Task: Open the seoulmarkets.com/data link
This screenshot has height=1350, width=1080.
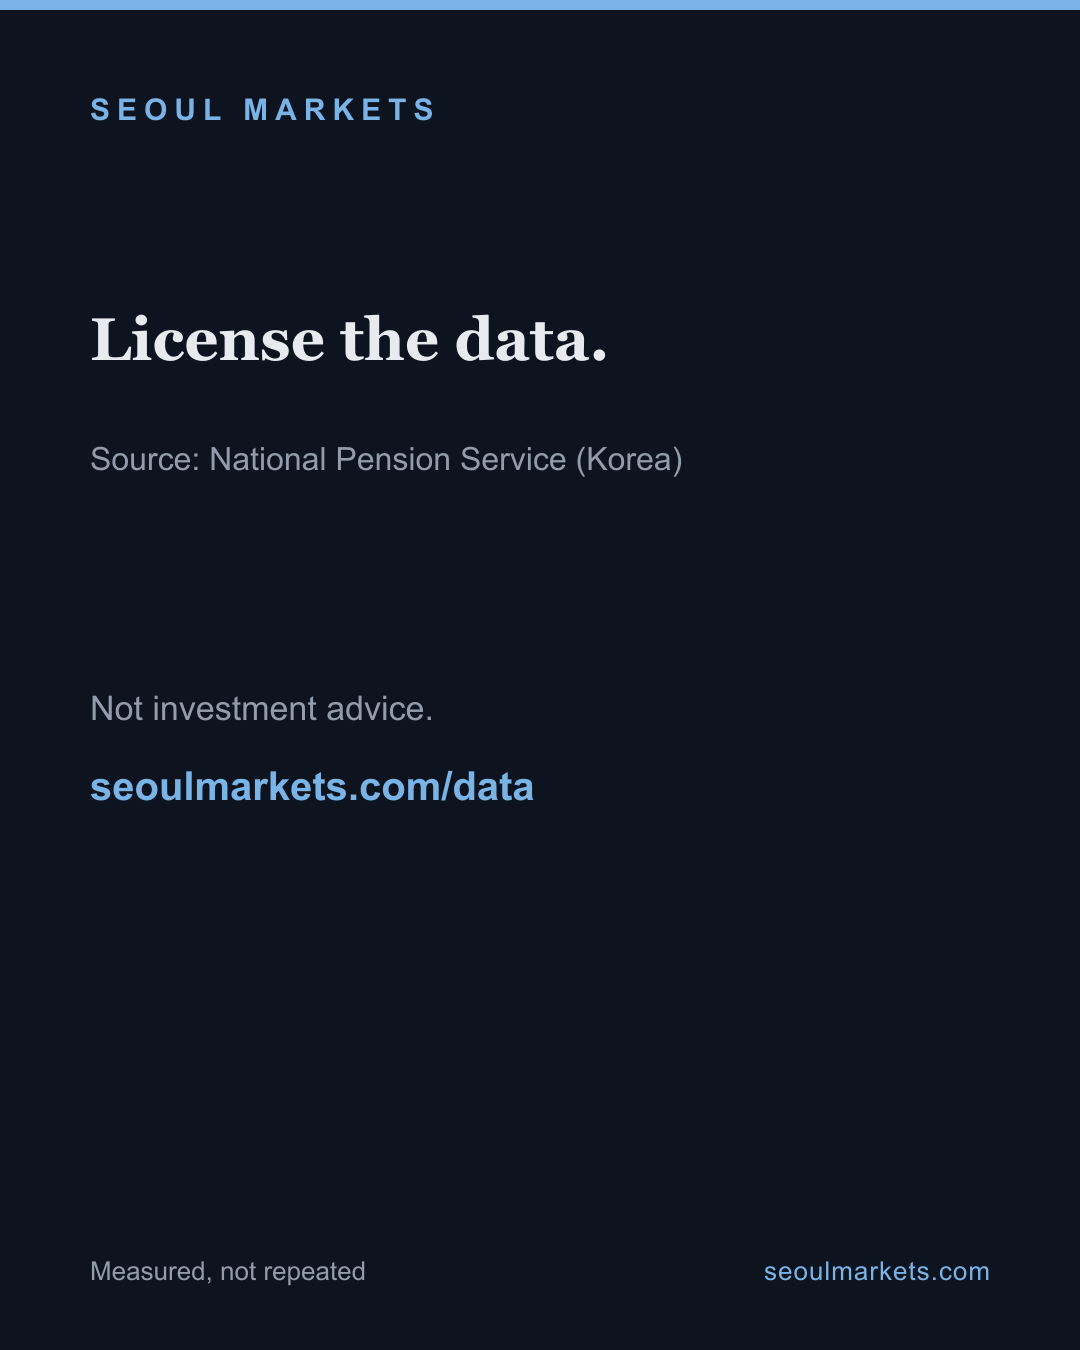Action: click(312, 787)
